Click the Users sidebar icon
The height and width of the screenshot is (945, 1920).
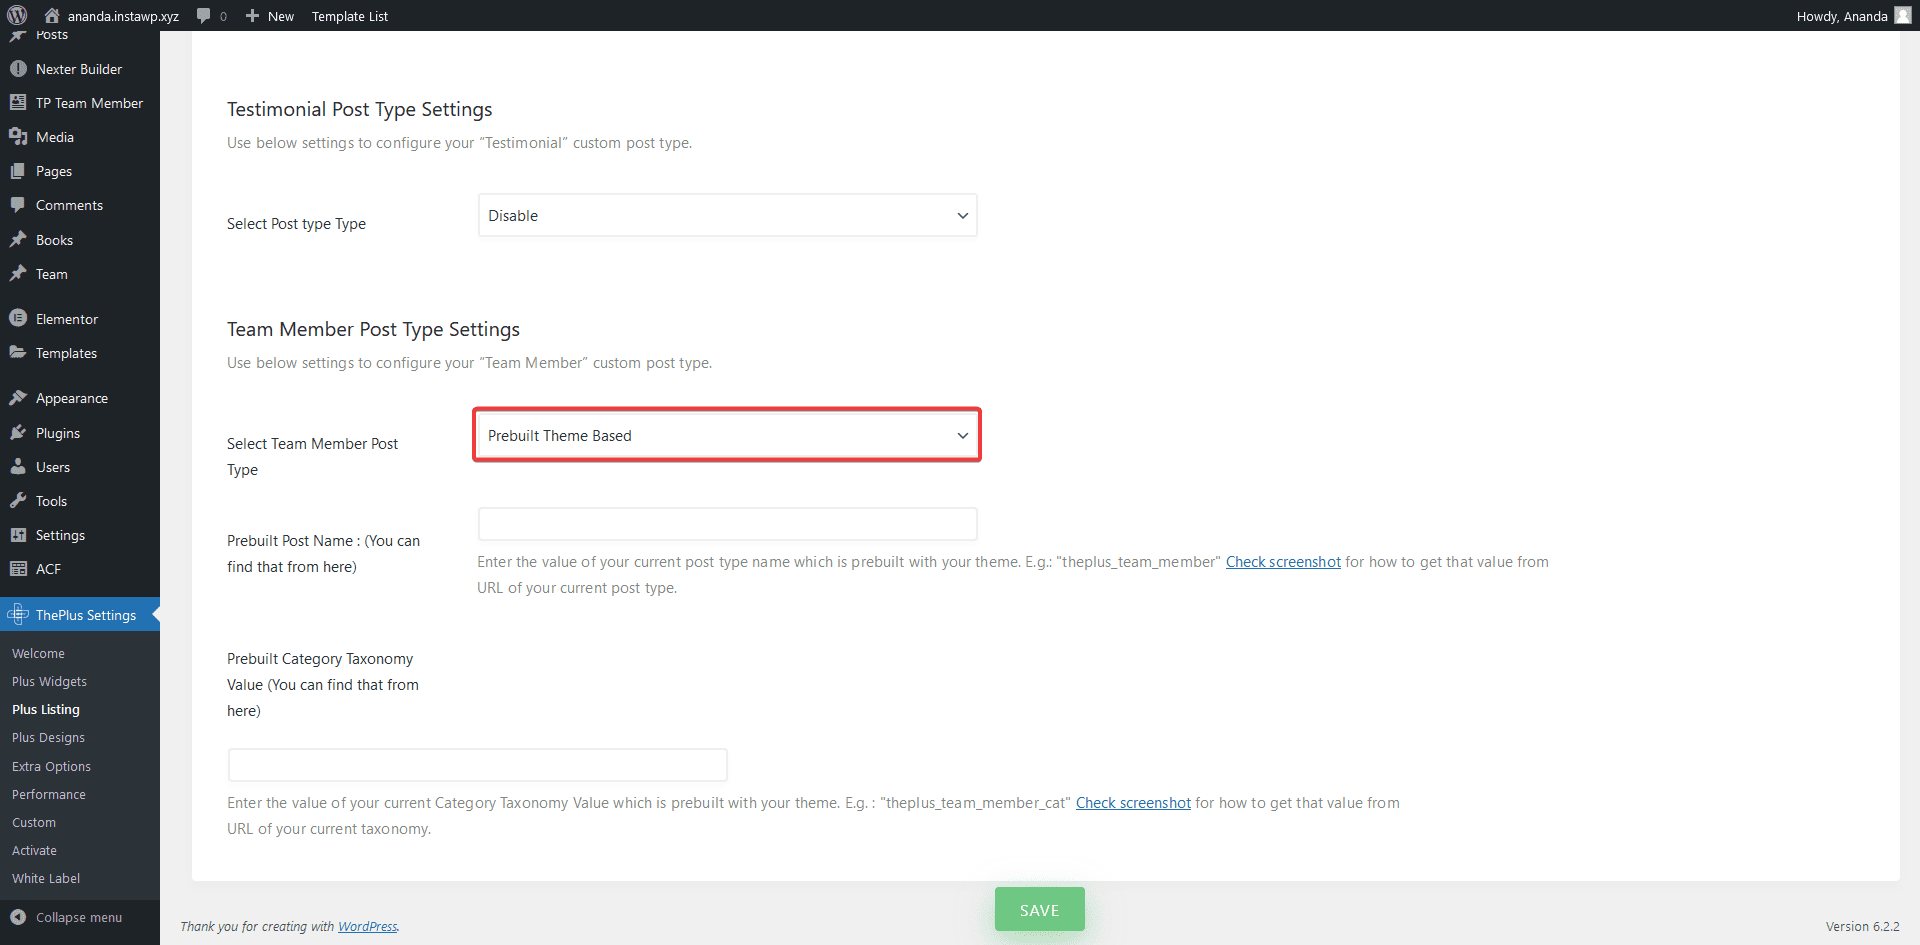click(18, 466)
